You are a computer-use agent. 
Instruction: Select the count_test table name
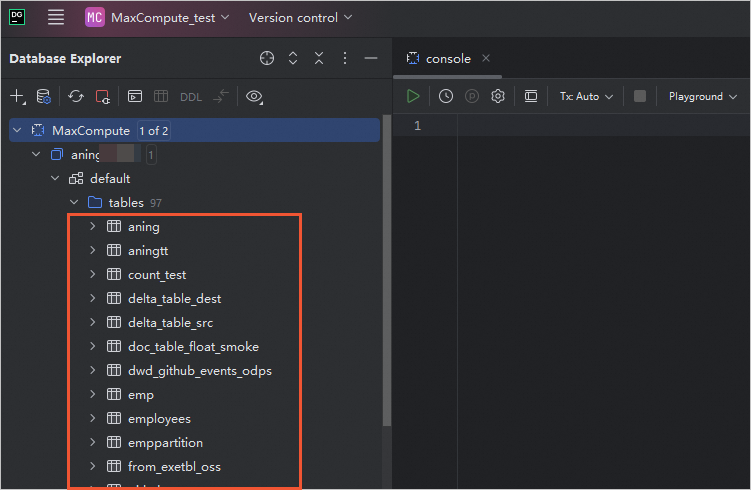(157, 275)
